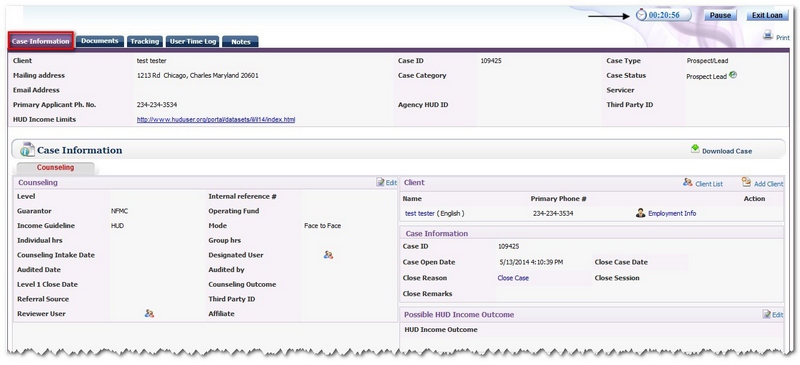Click the Possible HUD Income Outcome heading
This screenshot has width=800, height=365.
tap(459, 315)
